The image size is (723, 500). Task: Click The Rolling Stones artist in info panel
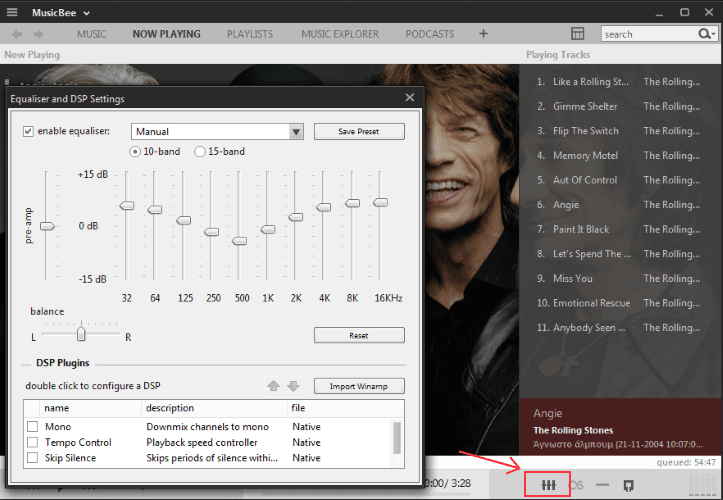click(573, 430)
